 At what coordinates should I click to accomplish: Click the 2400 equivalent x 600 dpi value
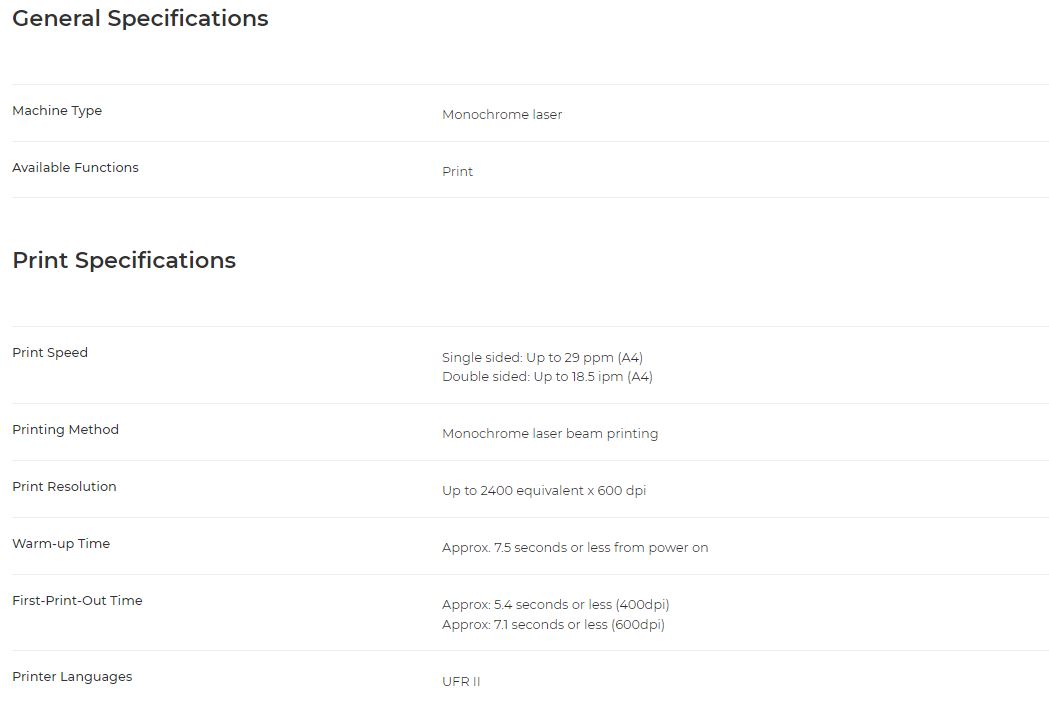click(x=543, y=491)
